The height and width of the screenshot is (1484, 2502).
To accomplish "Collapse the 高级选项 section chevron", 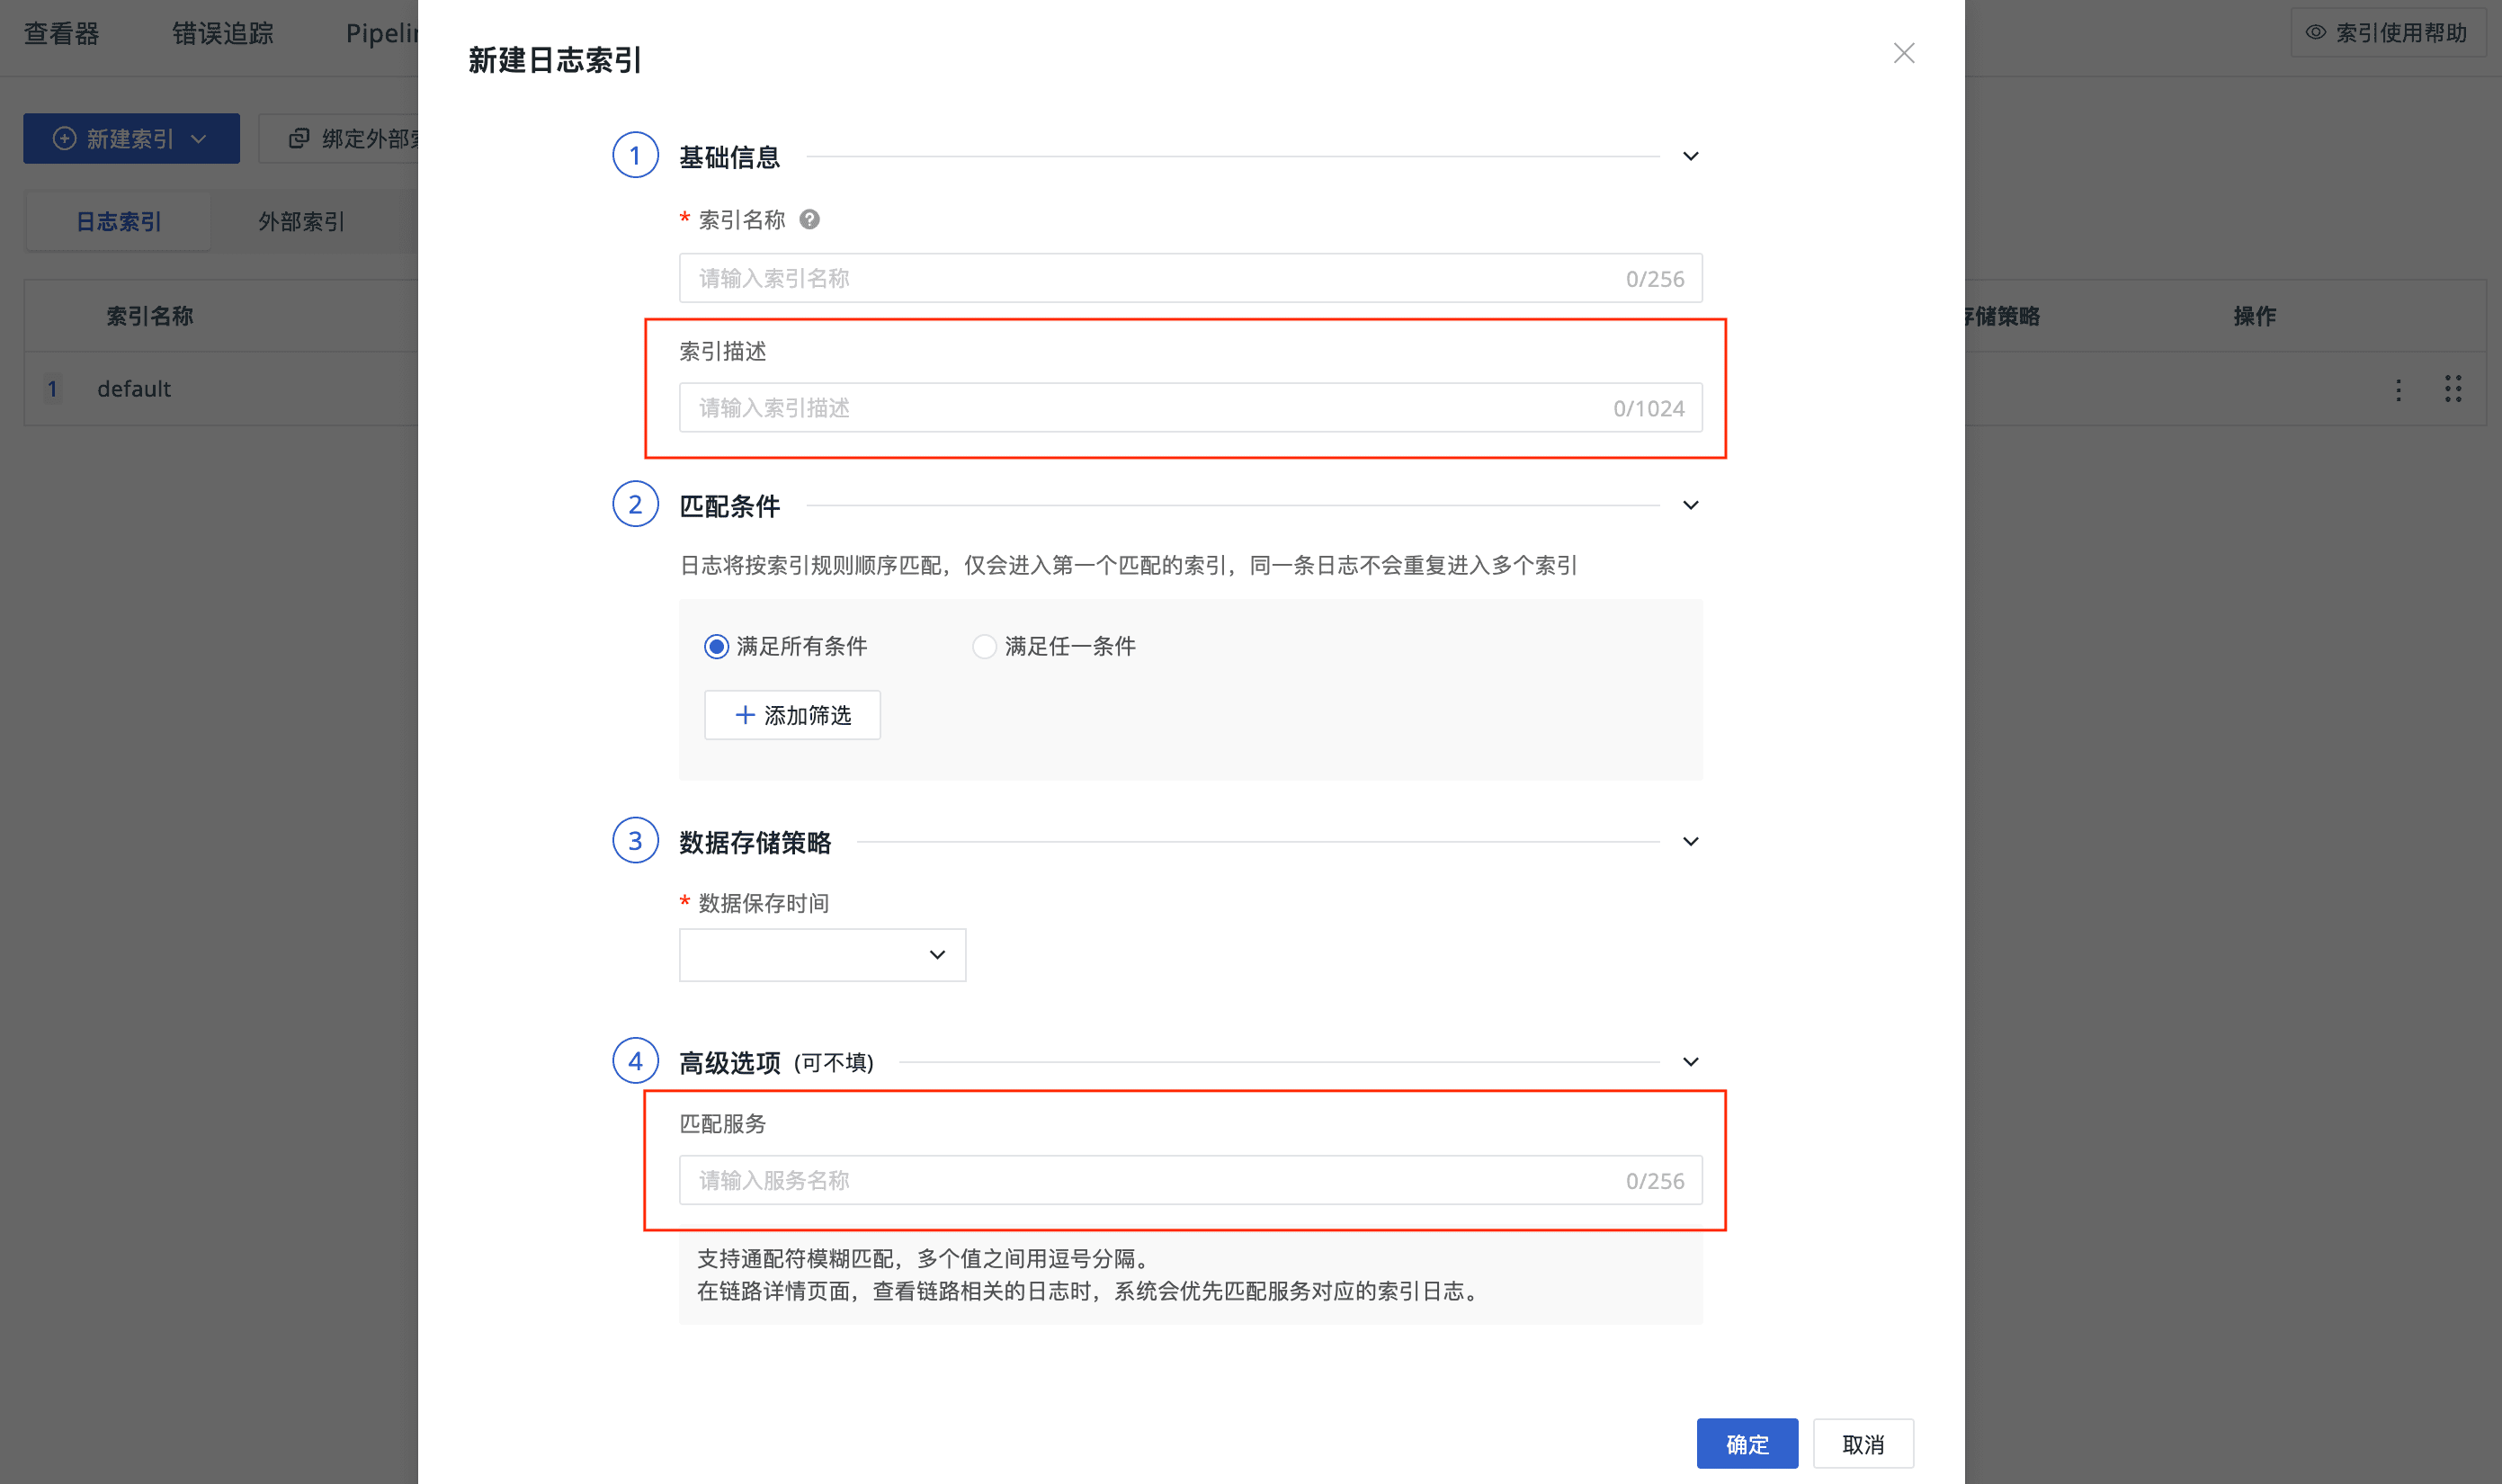I will (1690, 1061).
